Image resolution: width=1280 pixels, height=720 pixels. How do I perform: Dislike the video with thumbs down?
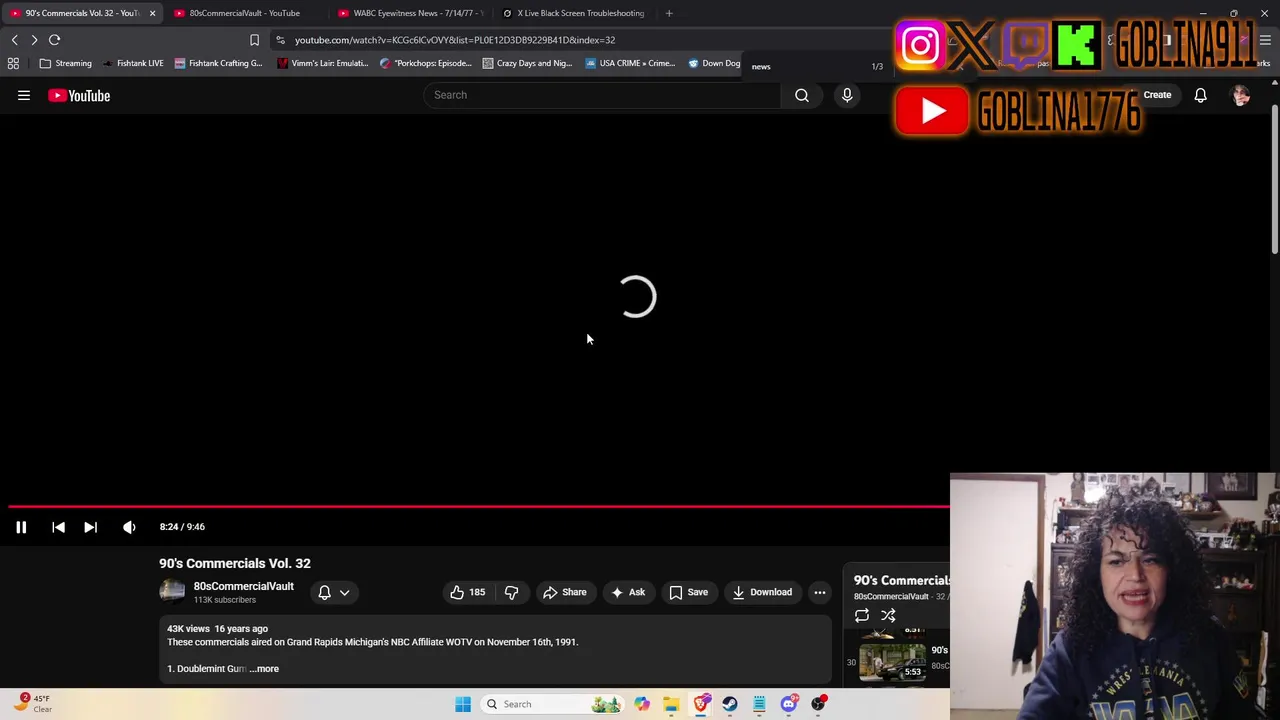pos(511,592)
